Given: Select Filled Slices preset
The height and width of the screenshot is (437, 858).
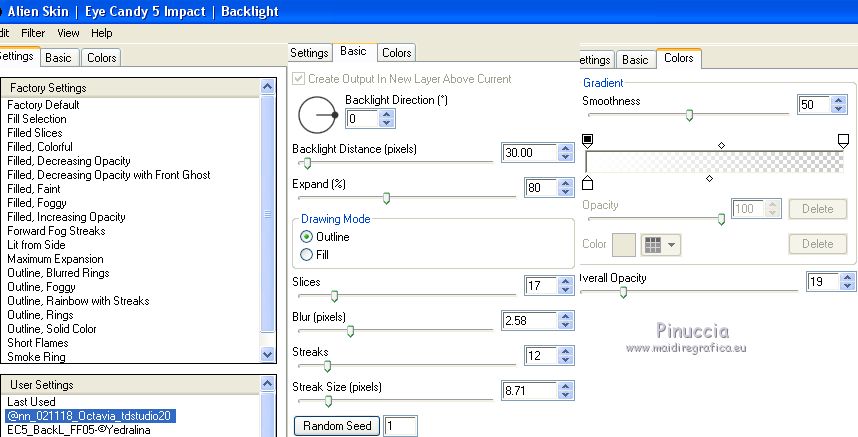Looking at the screenshot, I should (x=34, y=133).
